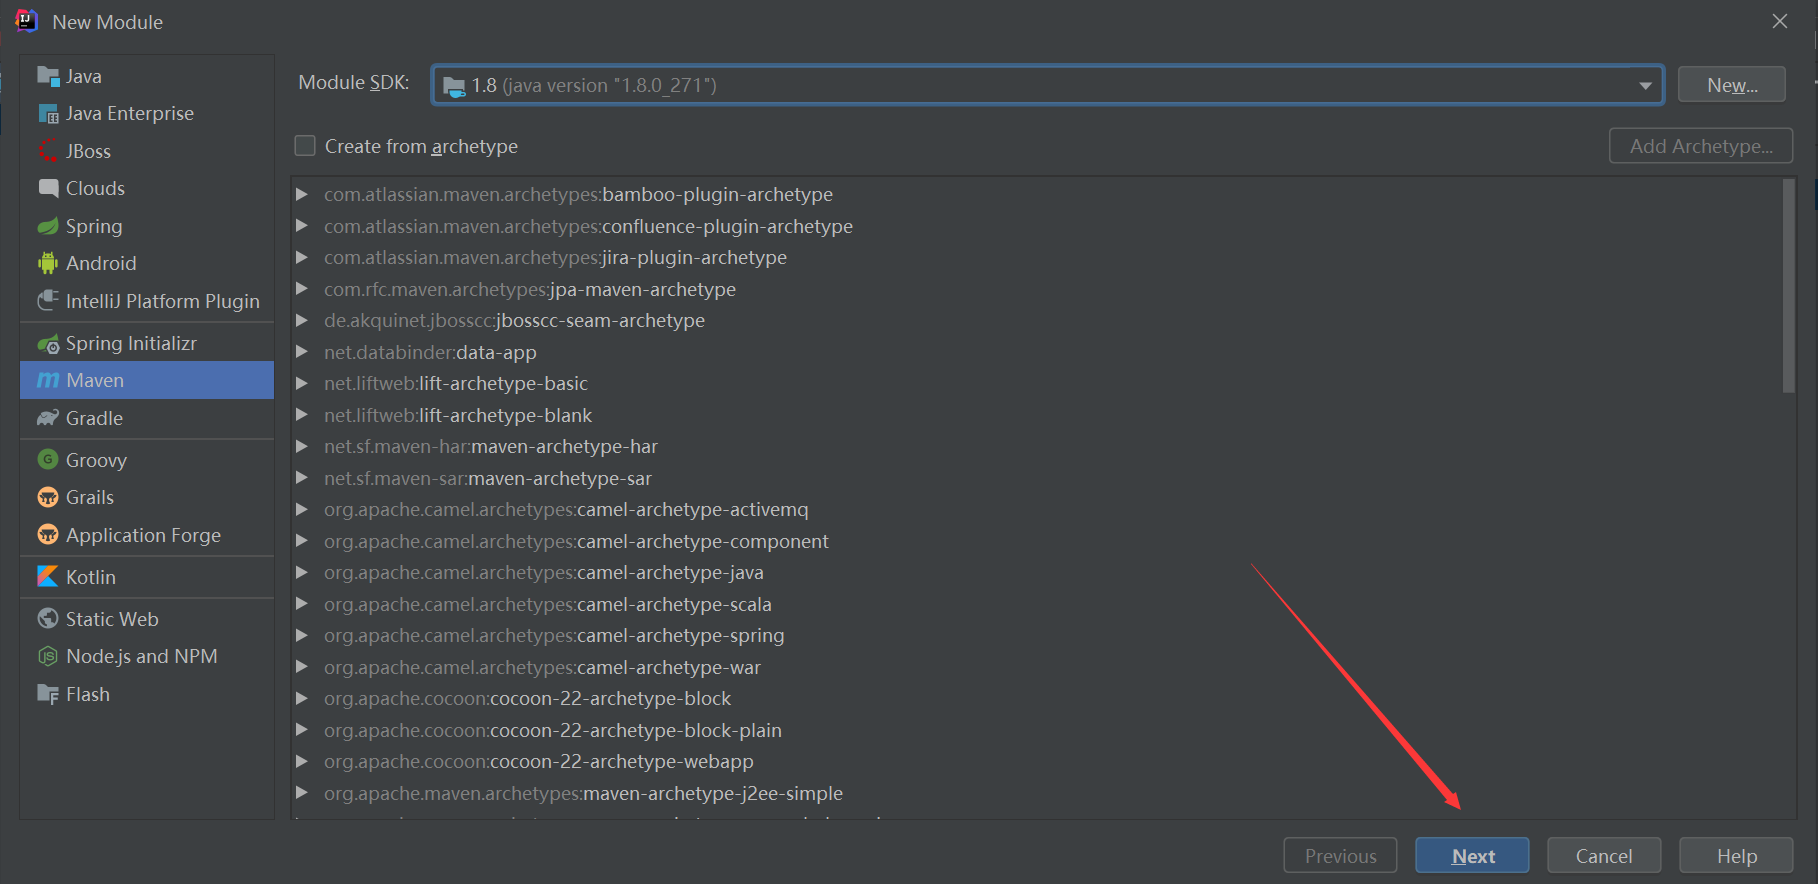Choose Kotlin module type
Screen dimensions: 1818x884
[x=147, y=577]
